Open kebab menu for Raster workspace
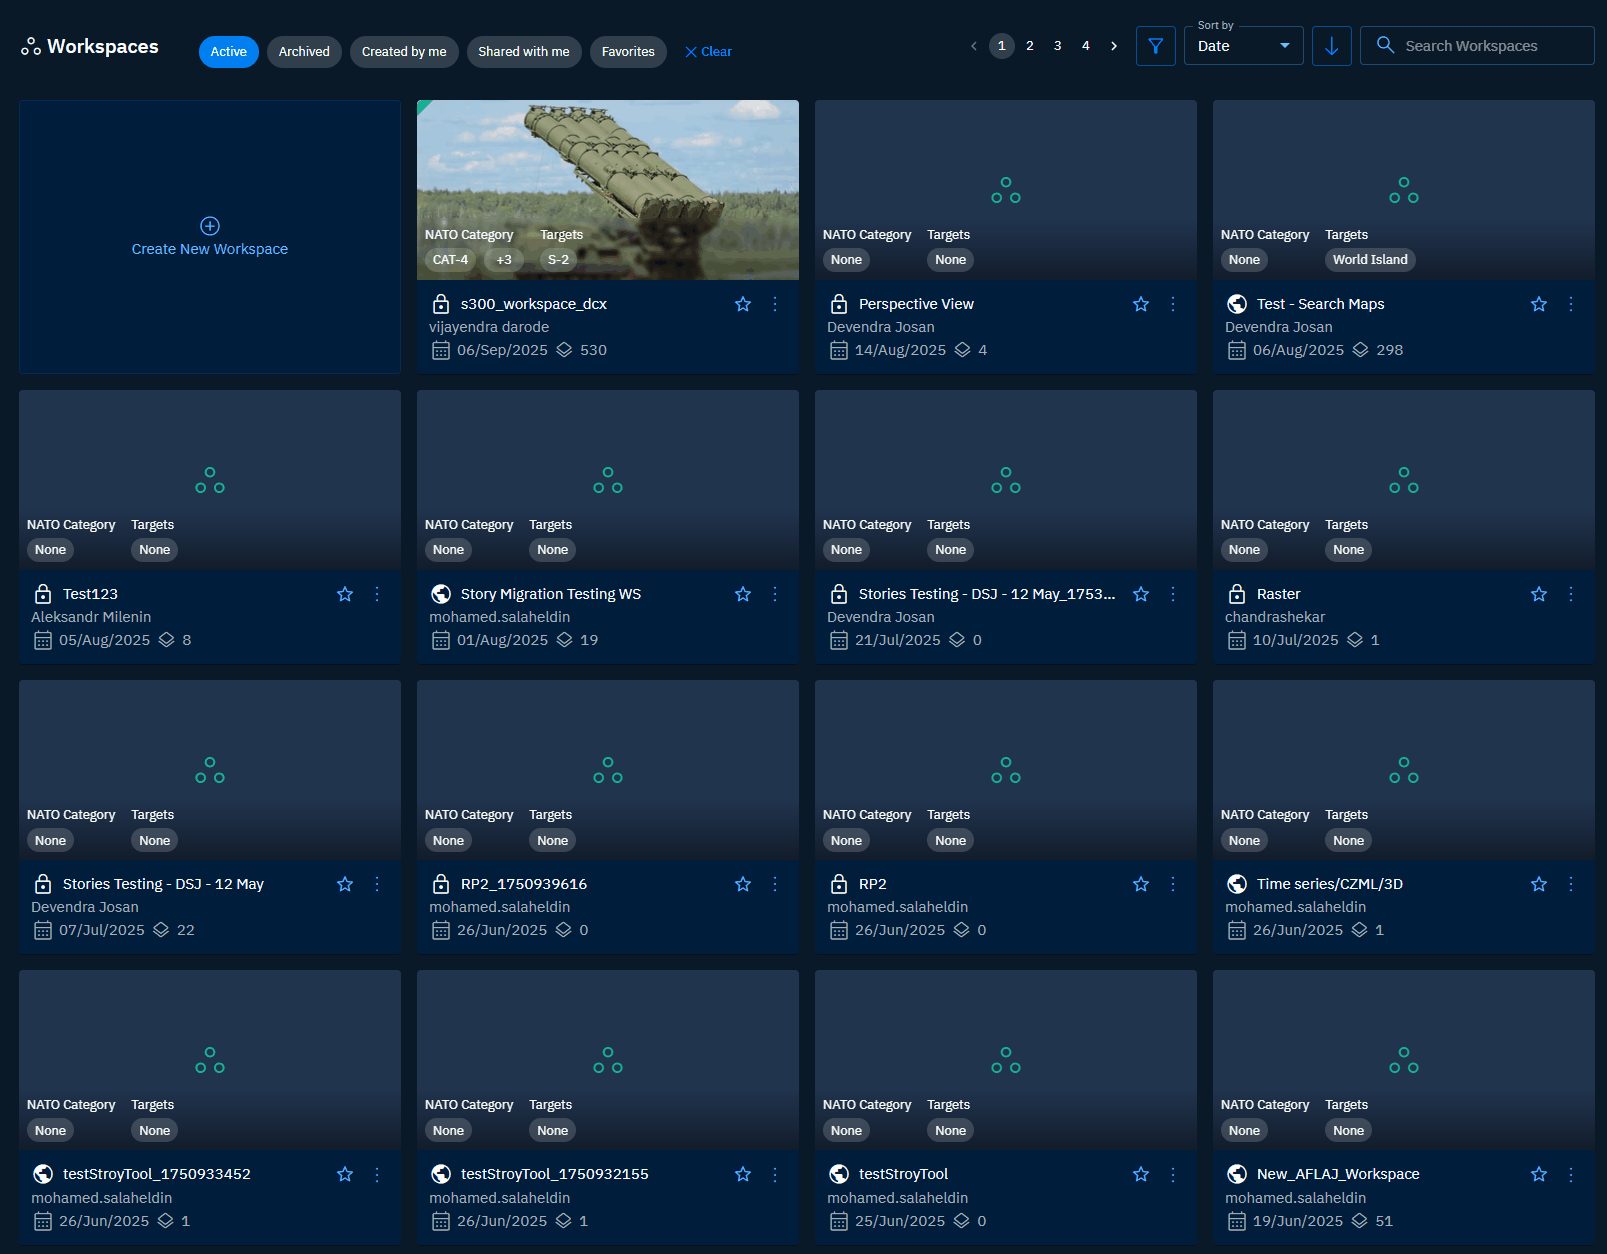1607x1254 pixels. (1571, 594)
